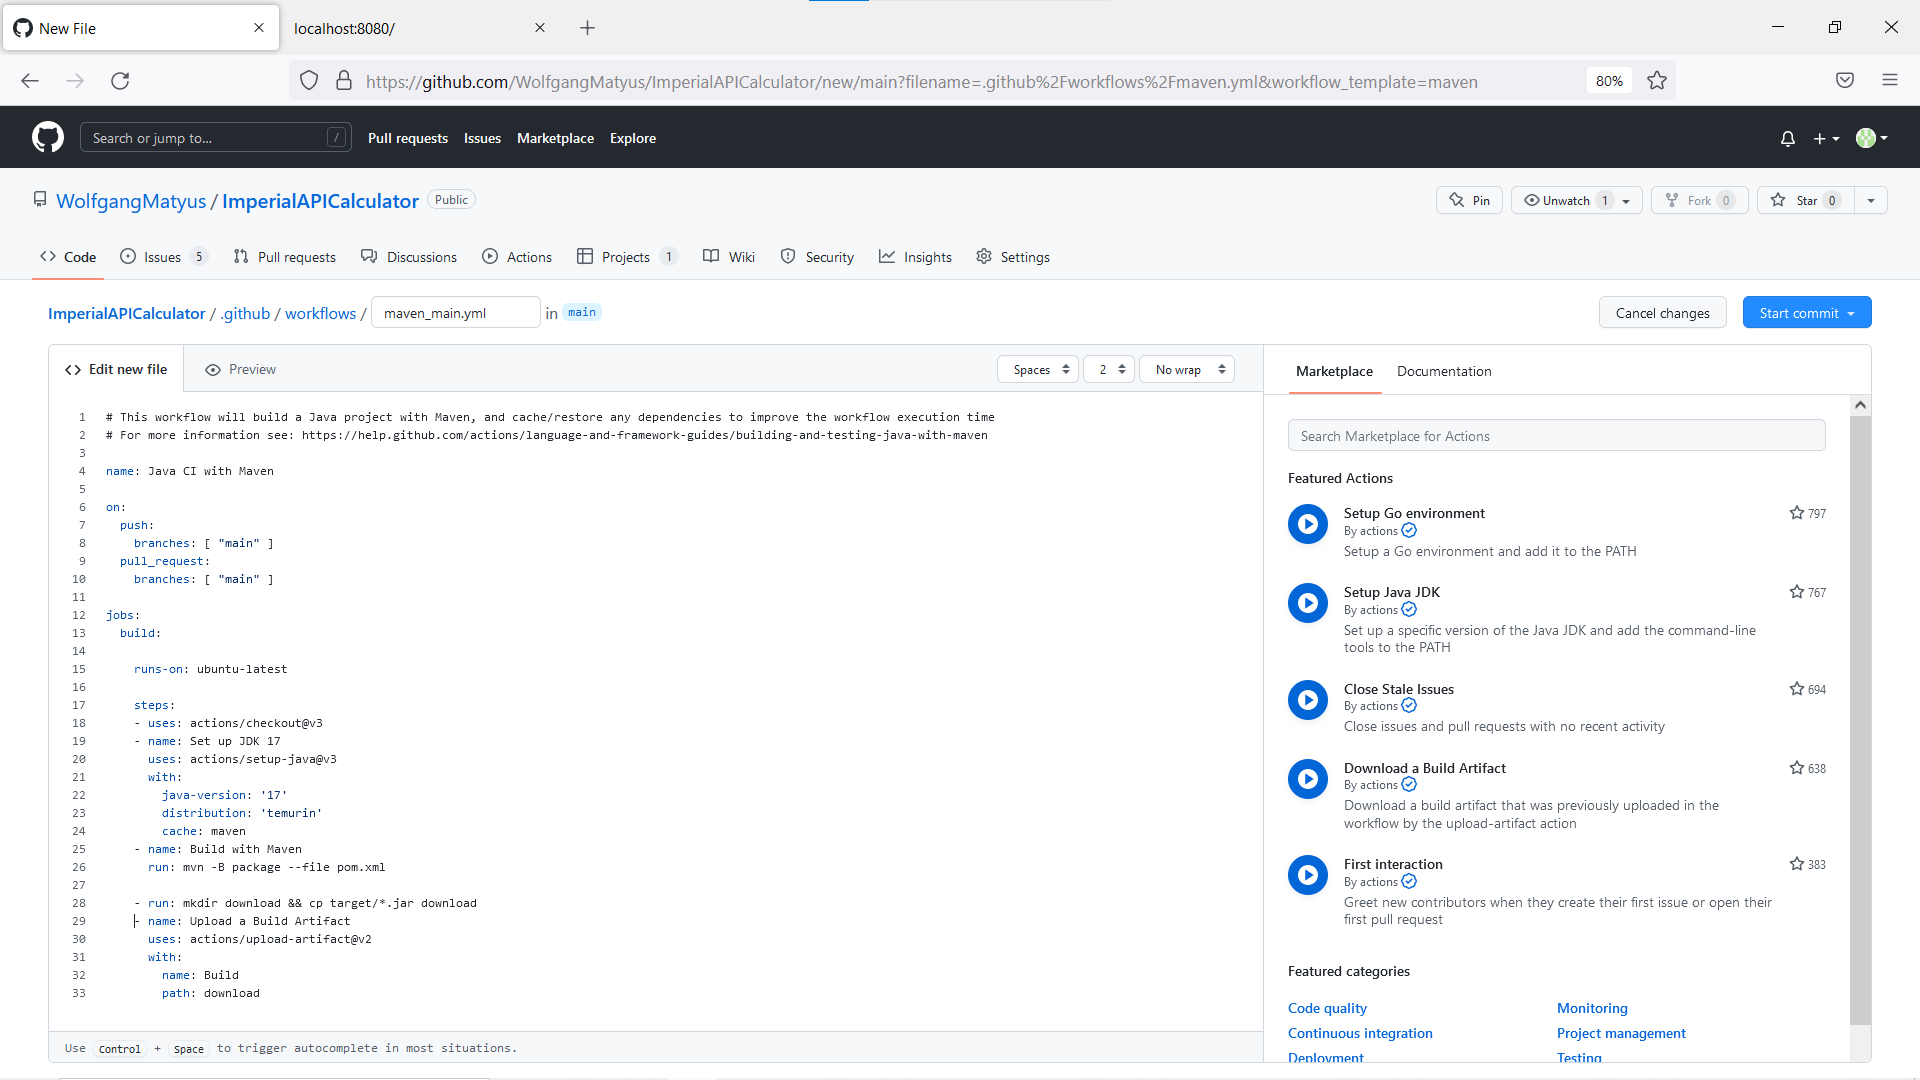
Task: Click the marketplace panel scrollbar
Action: 1860,720
